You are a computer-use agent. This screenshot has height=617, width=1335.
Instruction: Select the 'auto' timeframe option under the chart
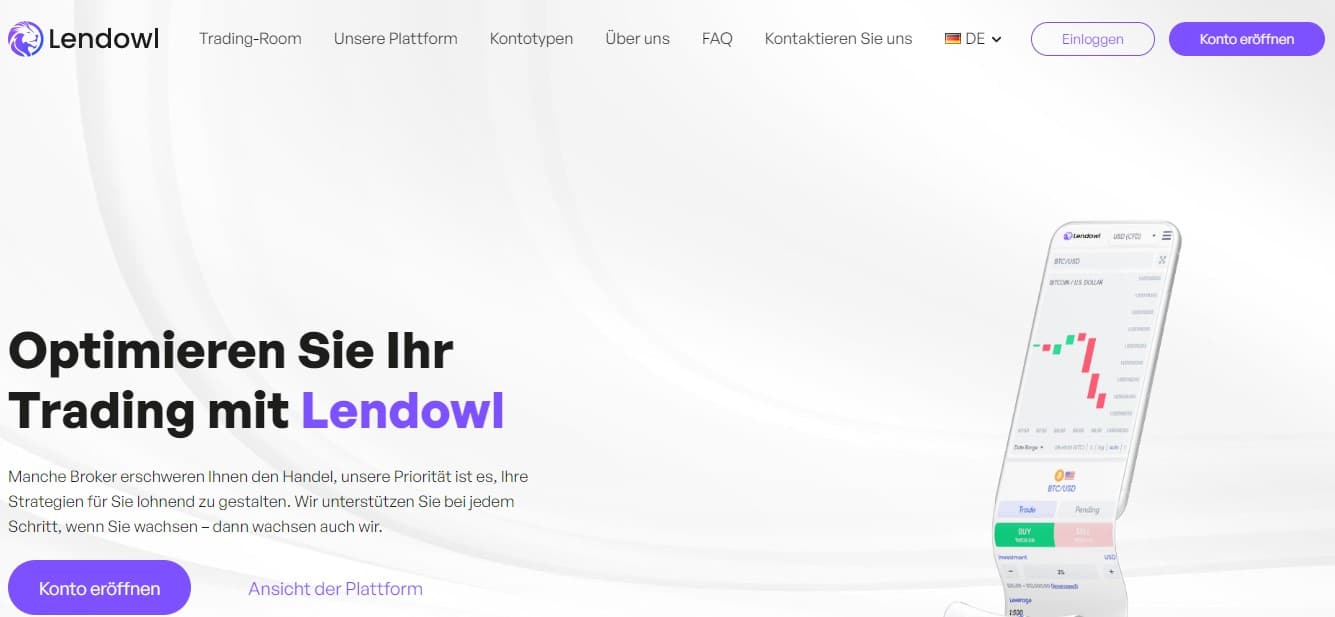coord(1113,447)
